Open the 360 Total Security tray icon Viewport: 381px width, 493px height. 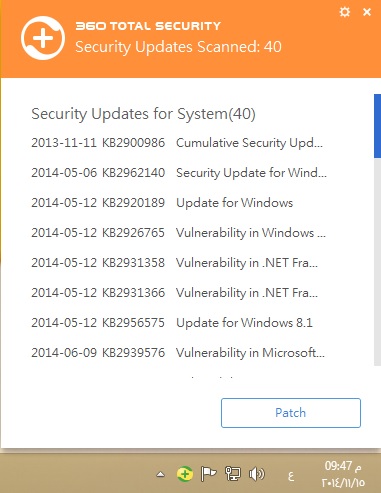tap(185, 474)
